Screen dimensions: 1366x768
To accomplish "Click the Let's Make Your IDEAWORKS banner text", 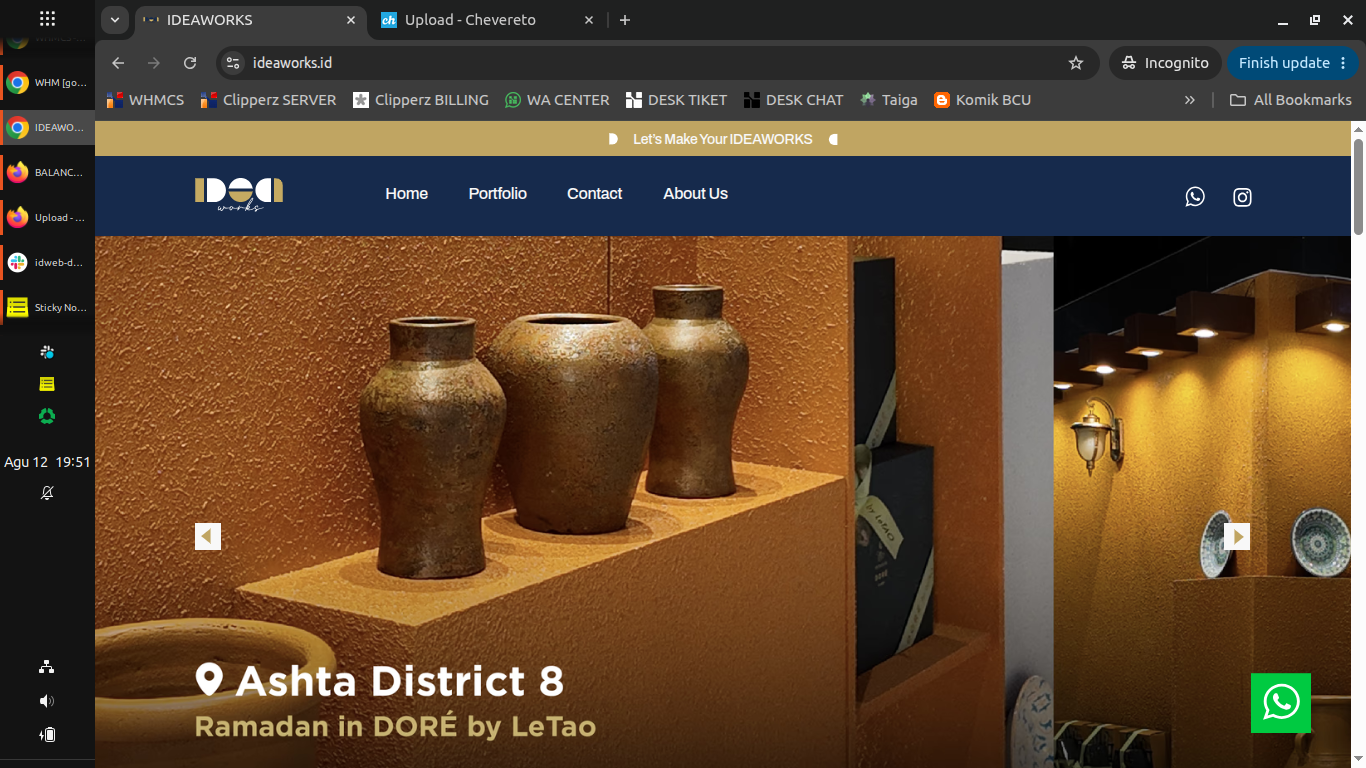I will pyautogui.click(x=723, y=139).
